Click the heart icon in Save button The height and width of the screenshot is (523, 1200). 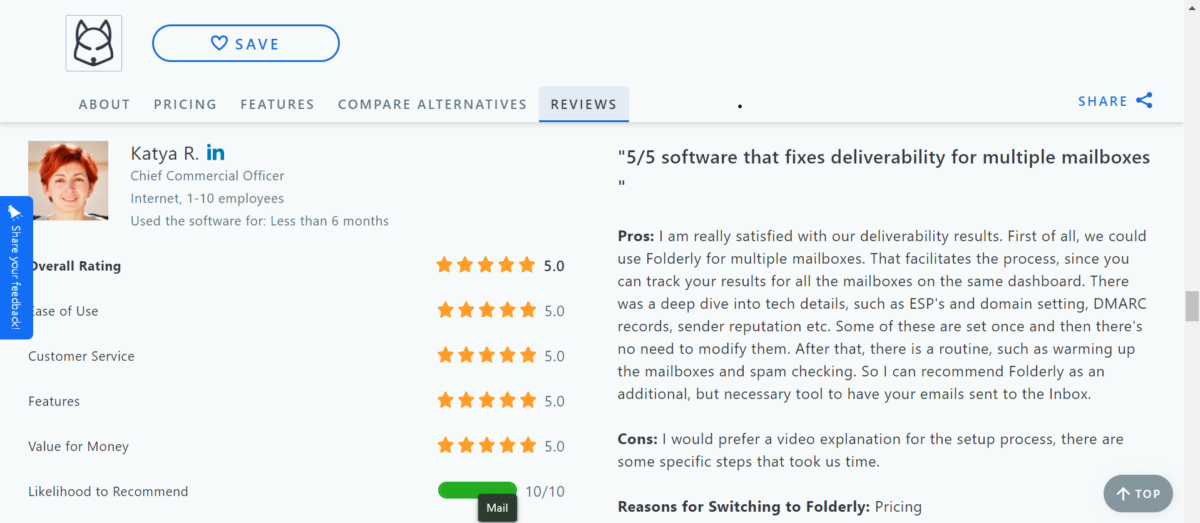(x=220, y=43)
